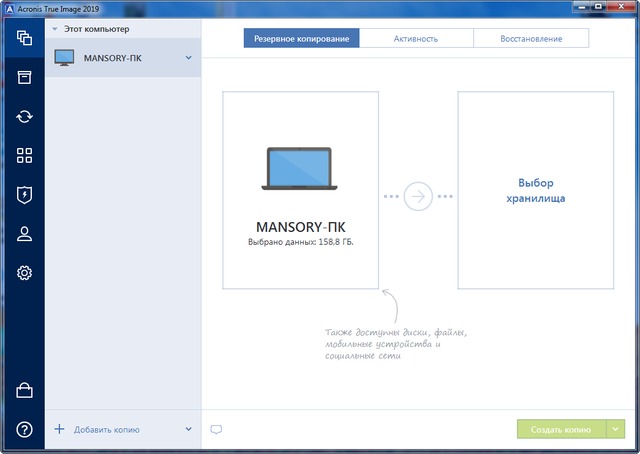Screen dimensions: 640x454
Task: Open Help question mark icon
Action: [24, 430]
